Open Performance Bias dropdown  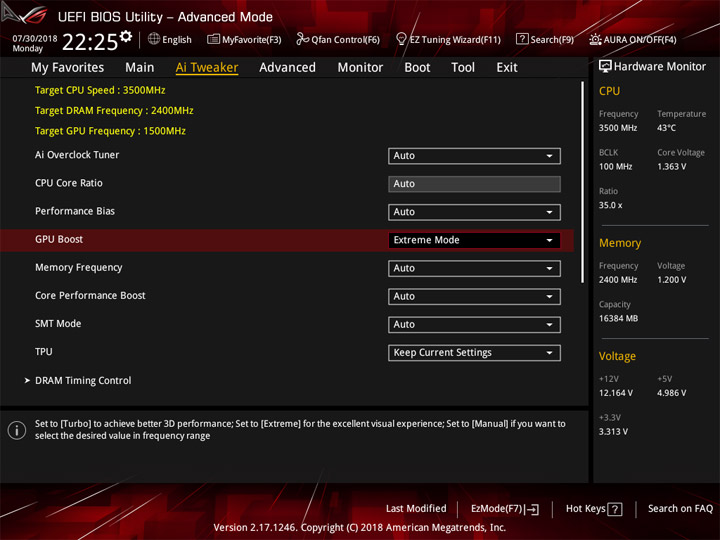point(474,212)
